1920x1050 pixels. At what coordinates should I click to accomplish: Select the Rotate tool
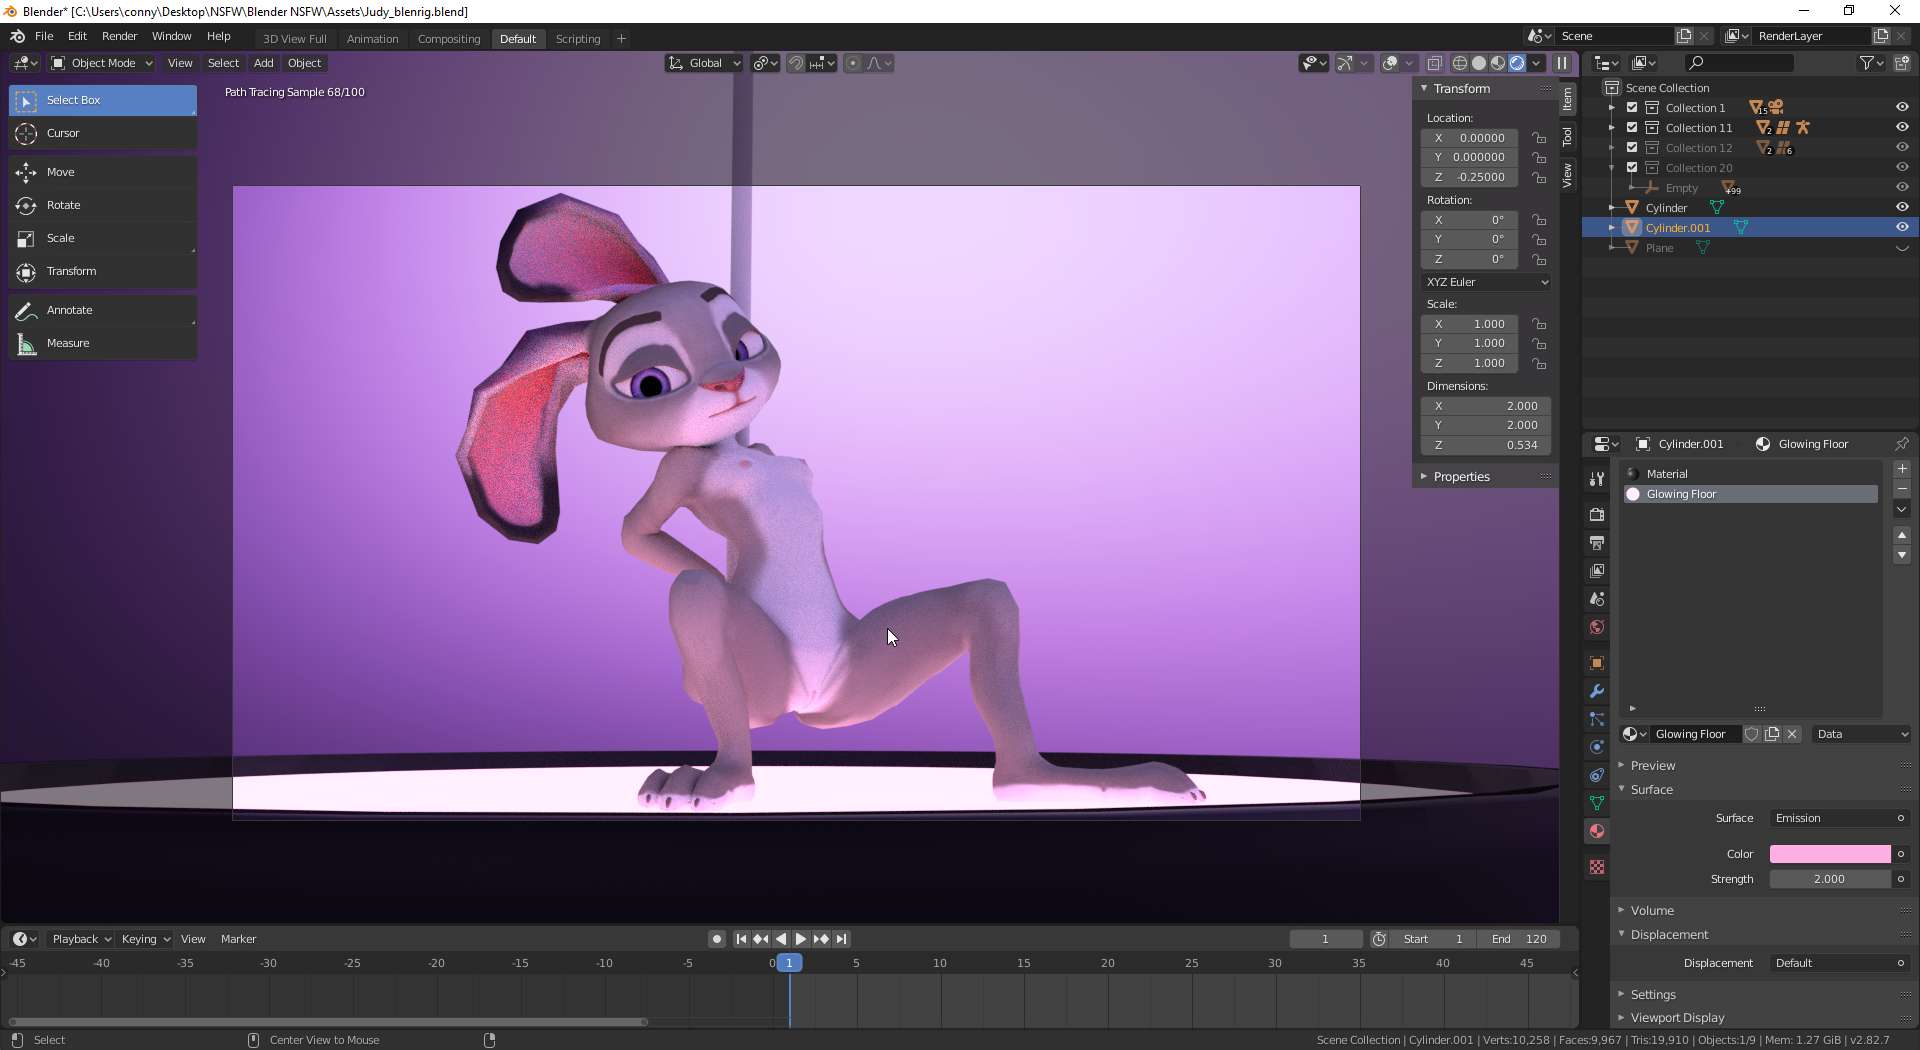coord(63,205)
